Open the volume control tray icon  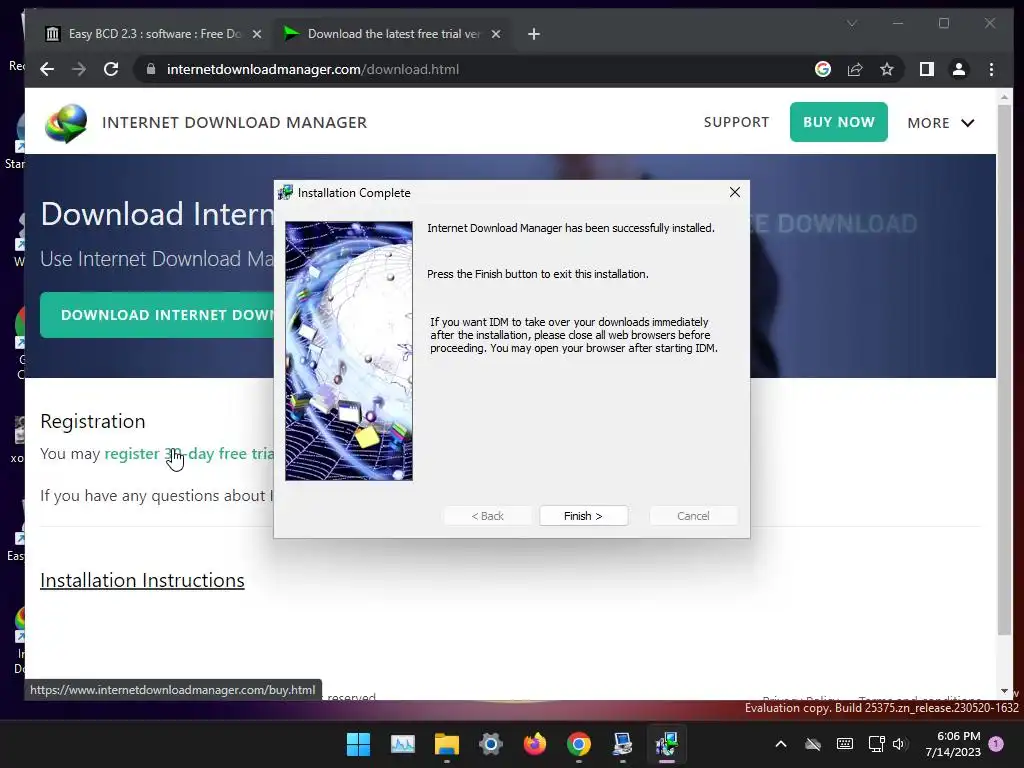(x=899, y=744)
